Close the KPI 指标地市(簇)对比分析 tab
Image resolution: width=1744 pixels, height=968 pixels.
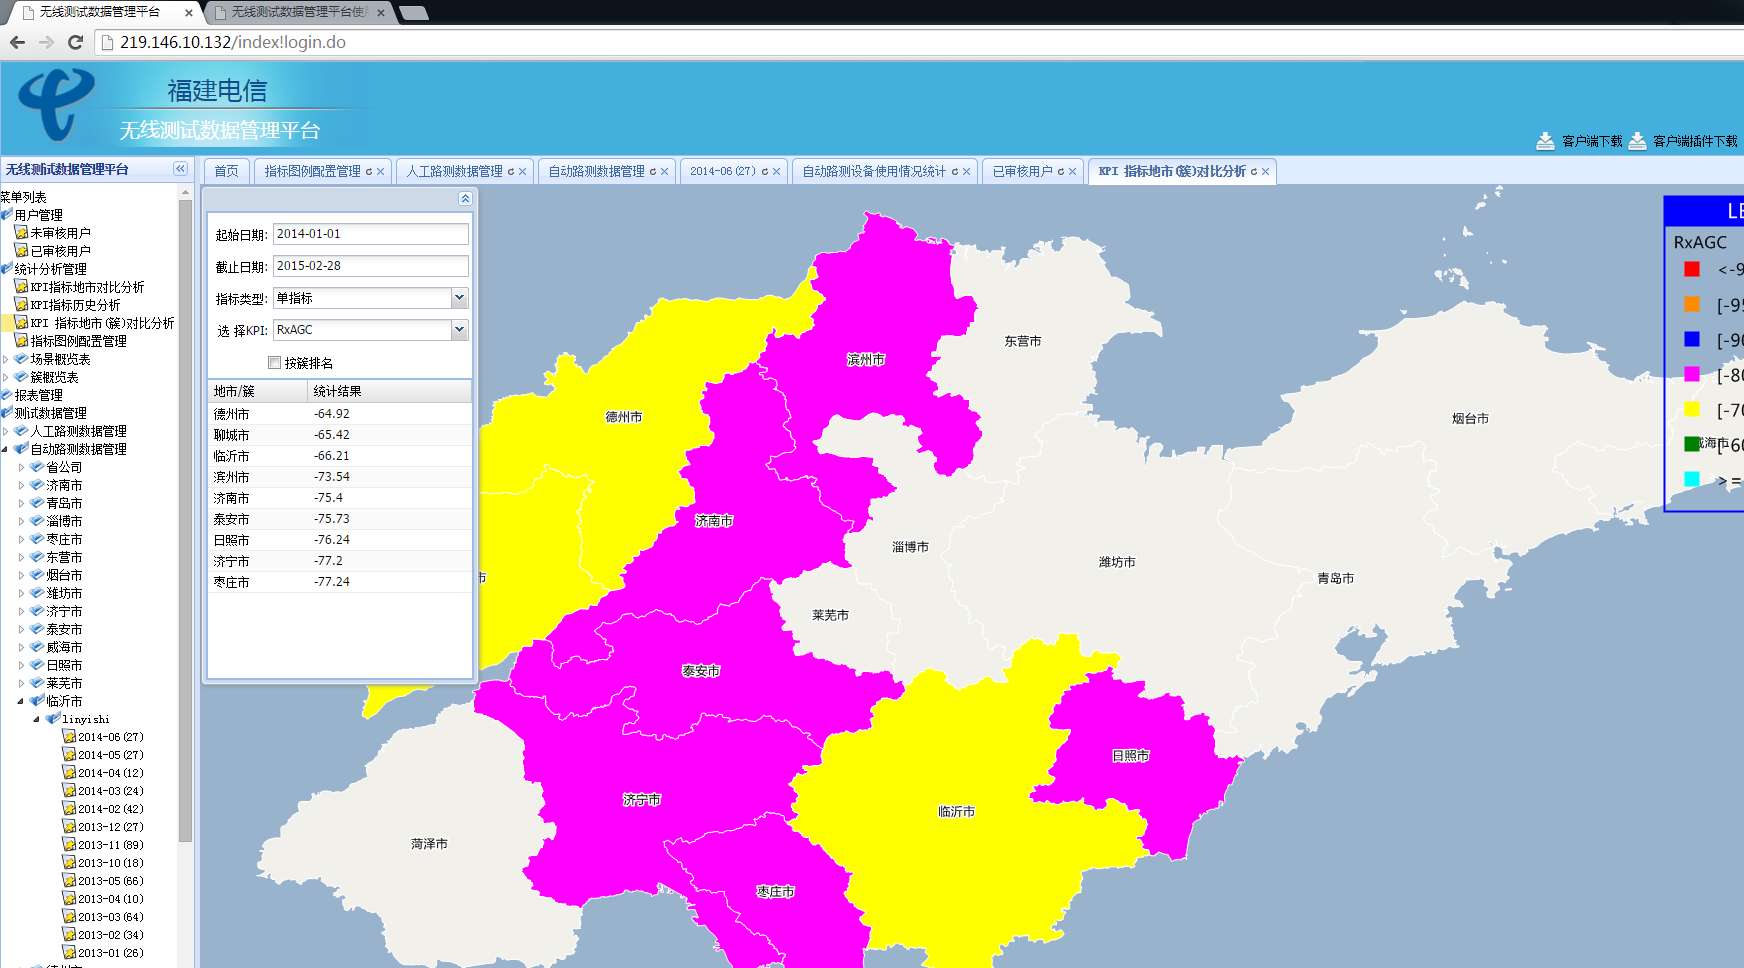click(1266, 172)
